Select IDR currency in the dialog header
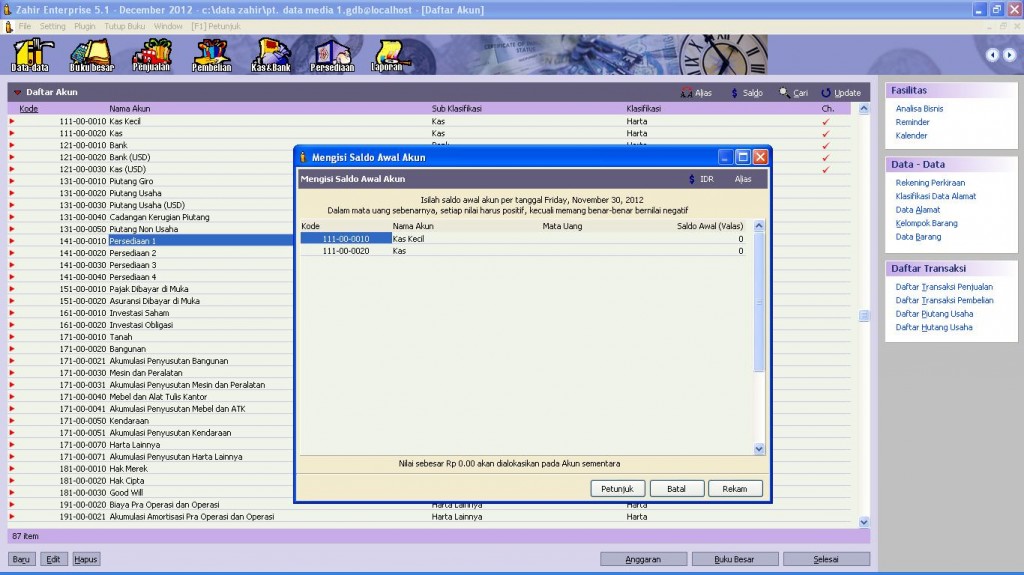The image size is (1024, 575). (x=700, y=179)
